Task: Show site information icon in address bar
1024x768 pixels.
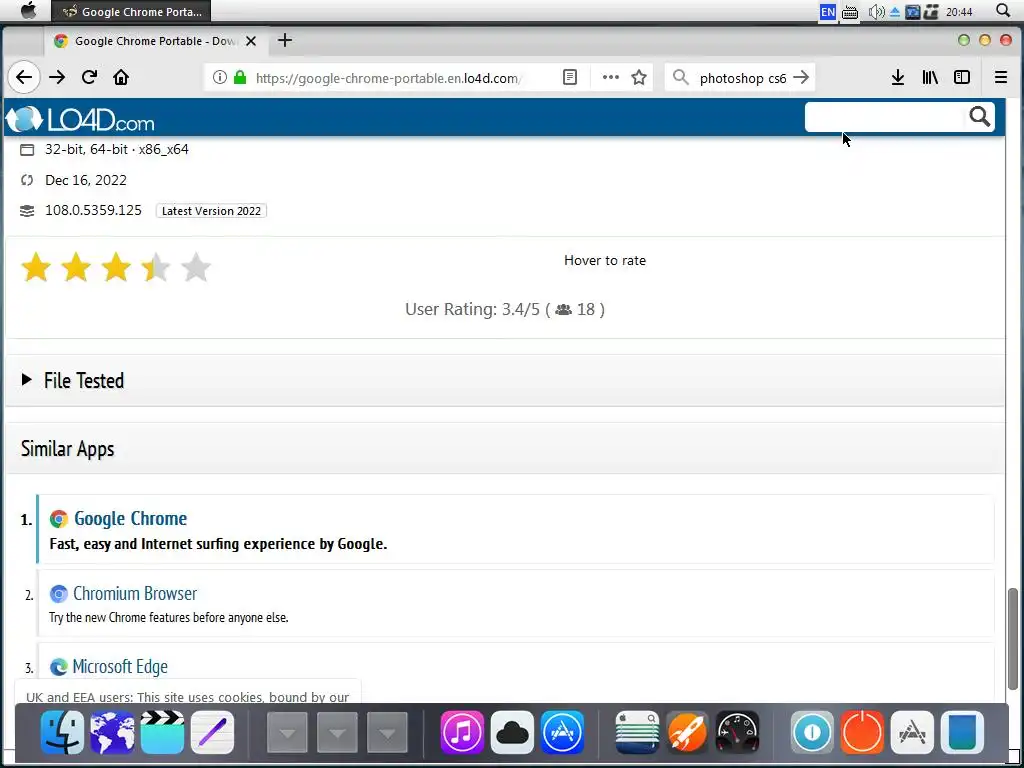Action: pos(220,78)
